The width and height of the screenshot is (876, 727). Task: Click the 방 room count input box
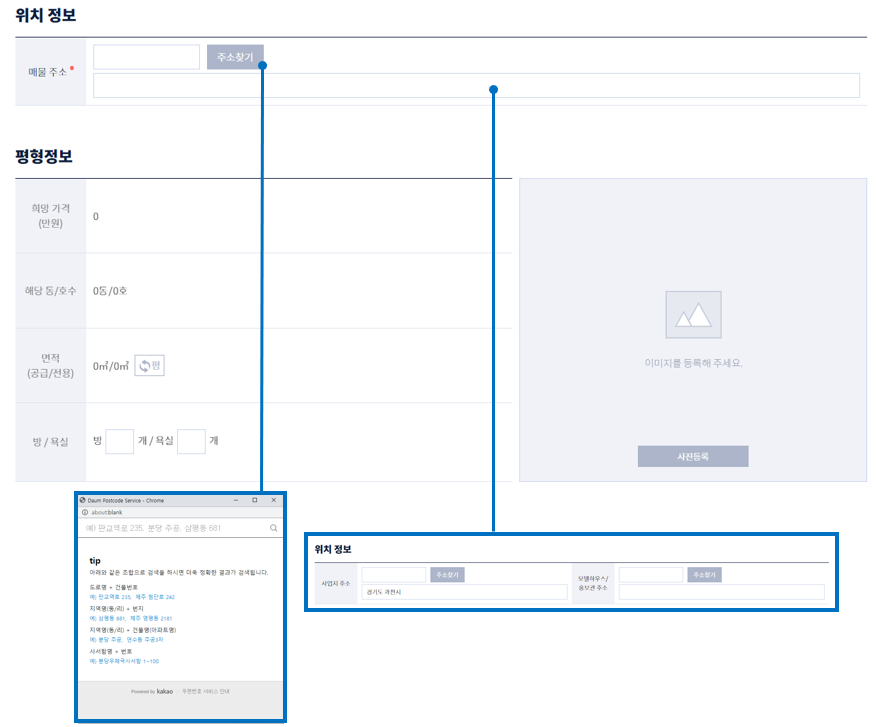pyautogui.click(x=119, y=441)
